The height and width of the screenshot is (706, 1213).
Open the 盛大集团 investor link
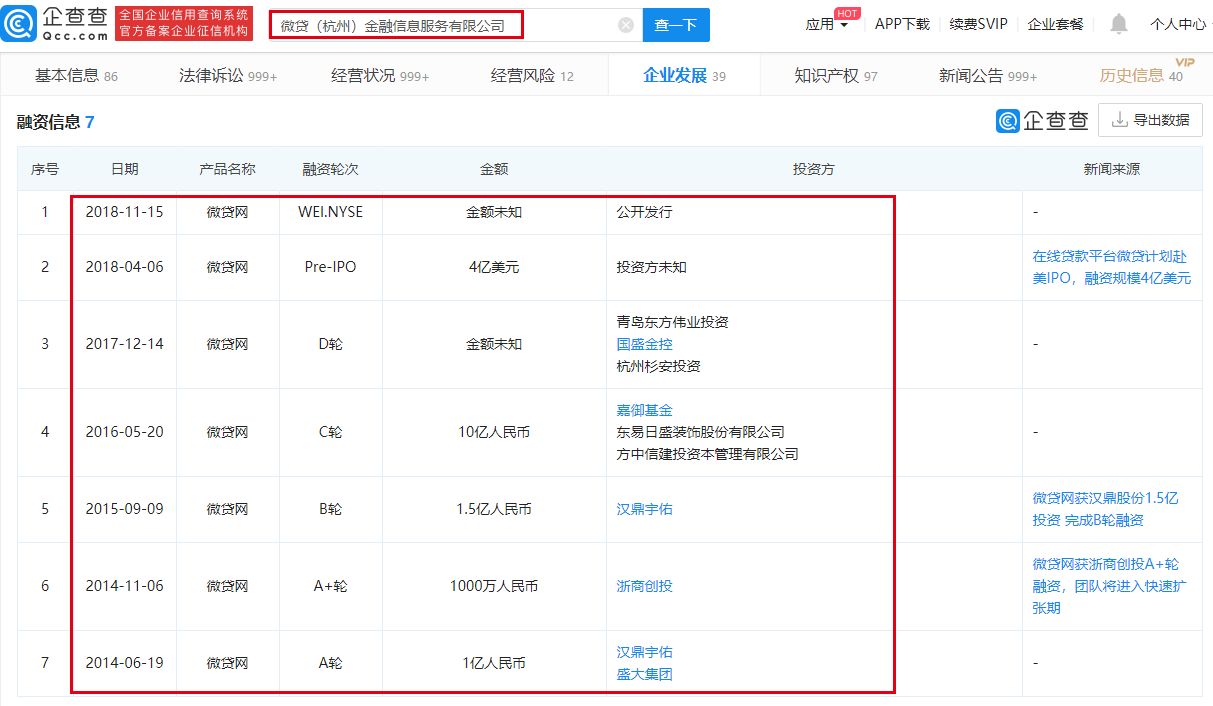(644, 674)
